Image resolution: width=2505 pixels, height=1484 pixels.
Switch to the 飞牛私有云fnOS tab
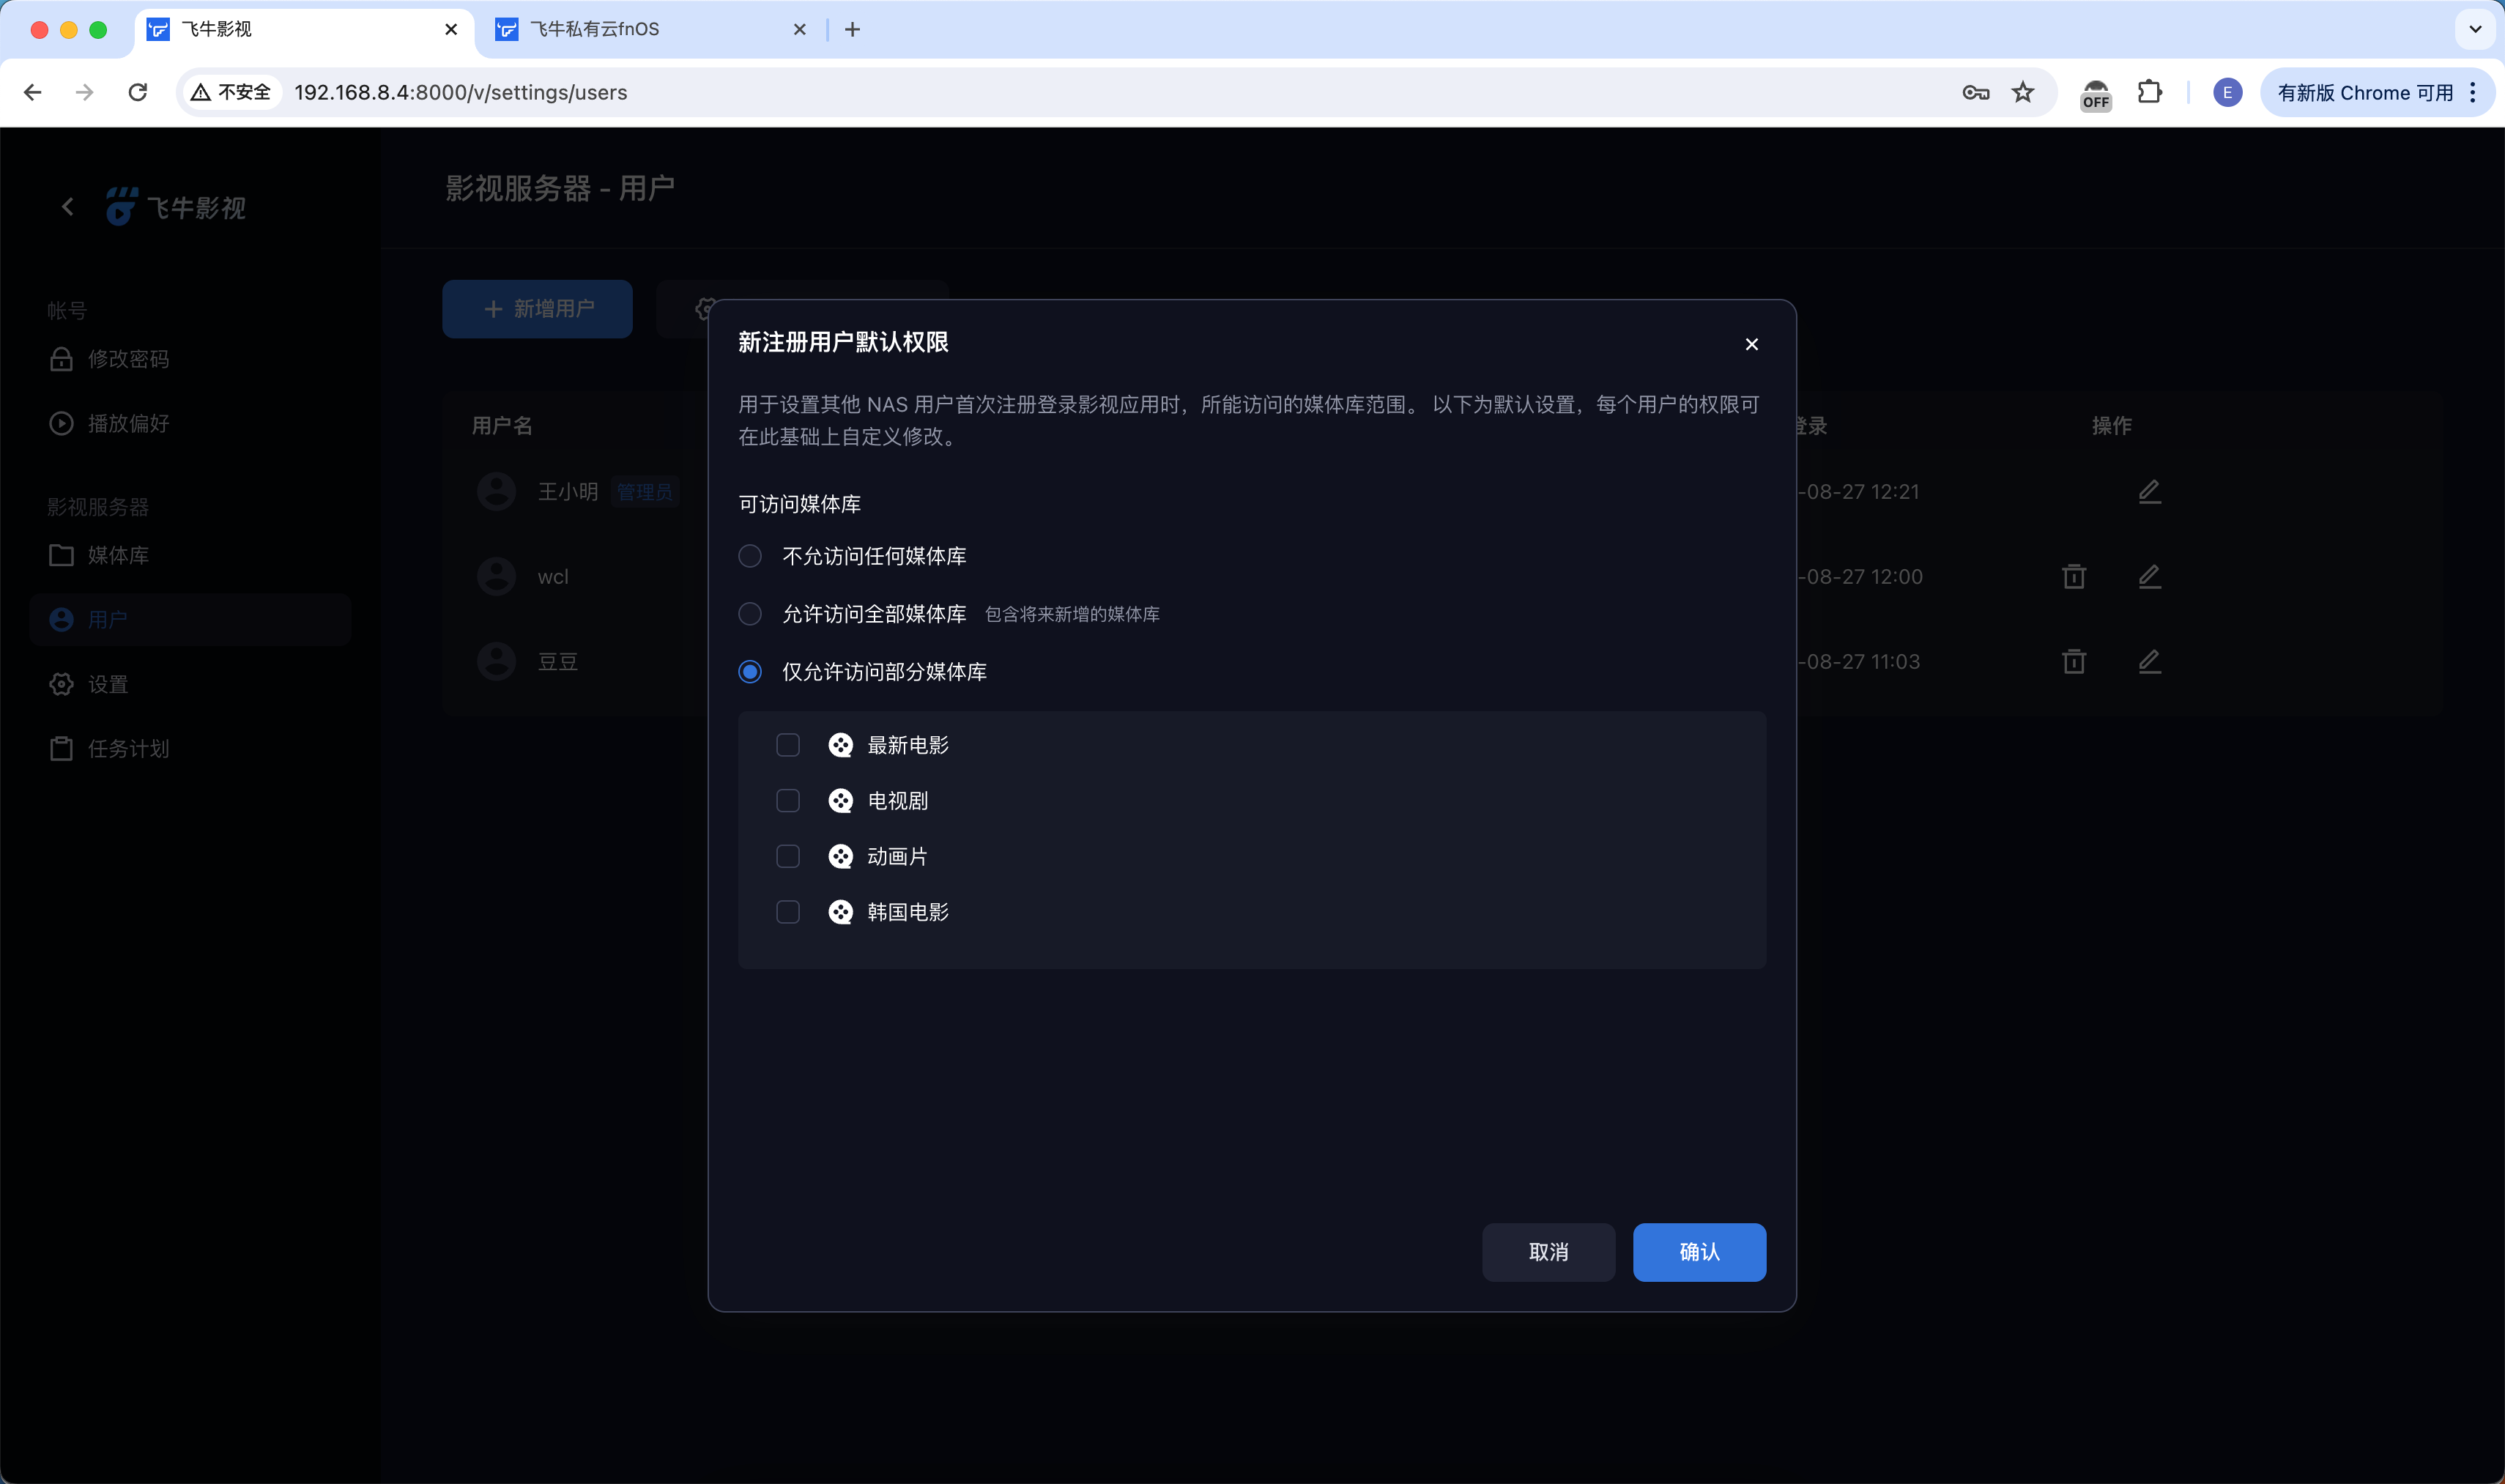[594, 29]
